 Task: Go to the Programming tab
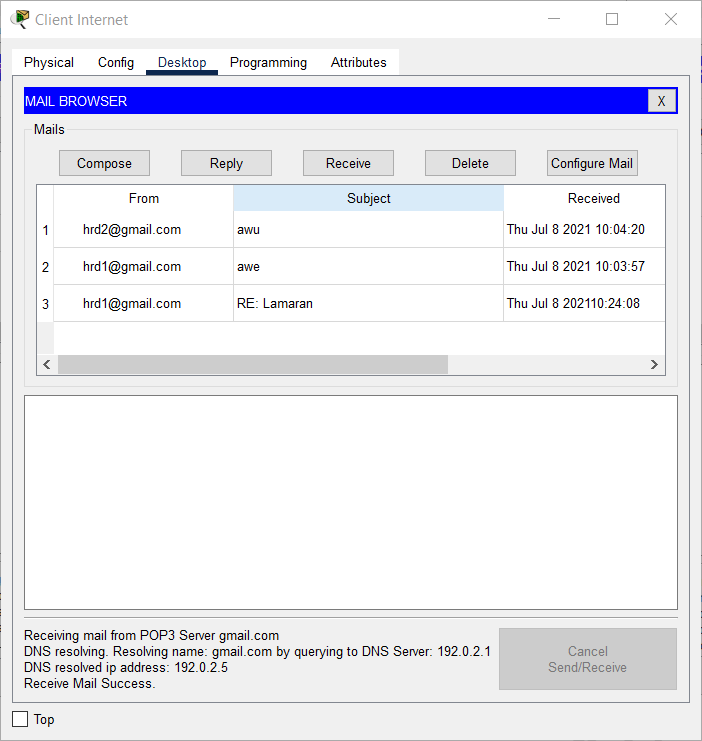[268, 62]
